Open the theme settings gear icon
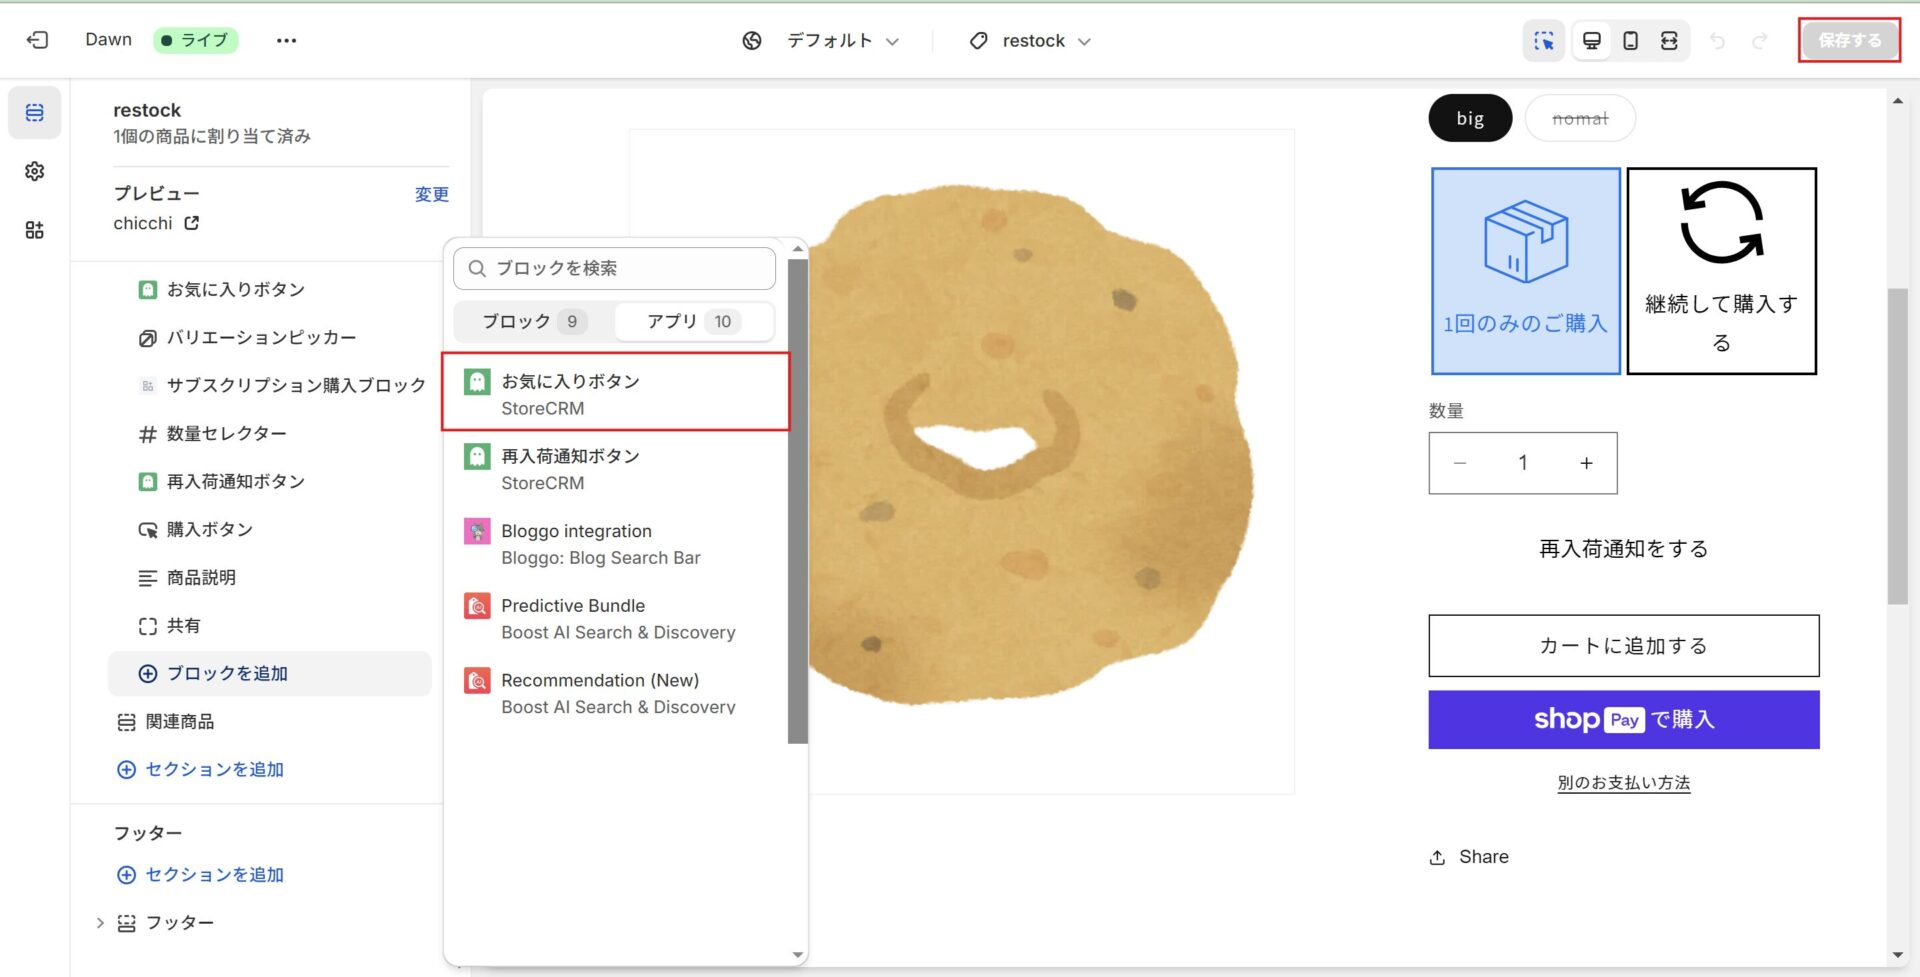The image size is (1920, 977). [x=35, y=171]
